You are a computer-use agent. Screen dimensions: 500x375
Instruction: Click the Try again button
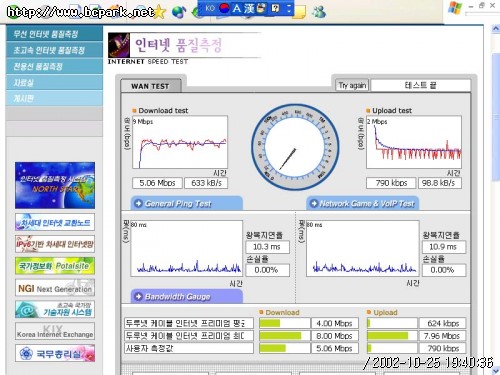tap(352, 85)
